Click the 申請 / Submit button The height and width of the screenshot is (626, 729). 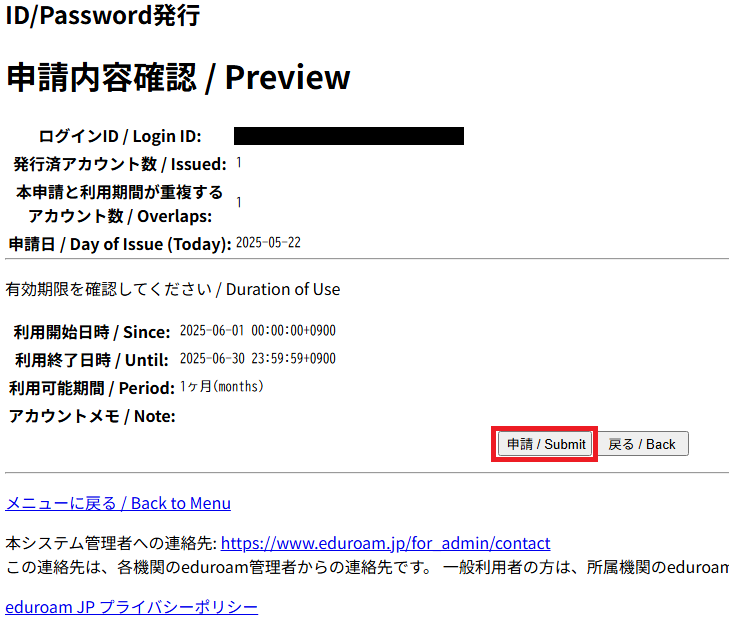pos(545,444)
